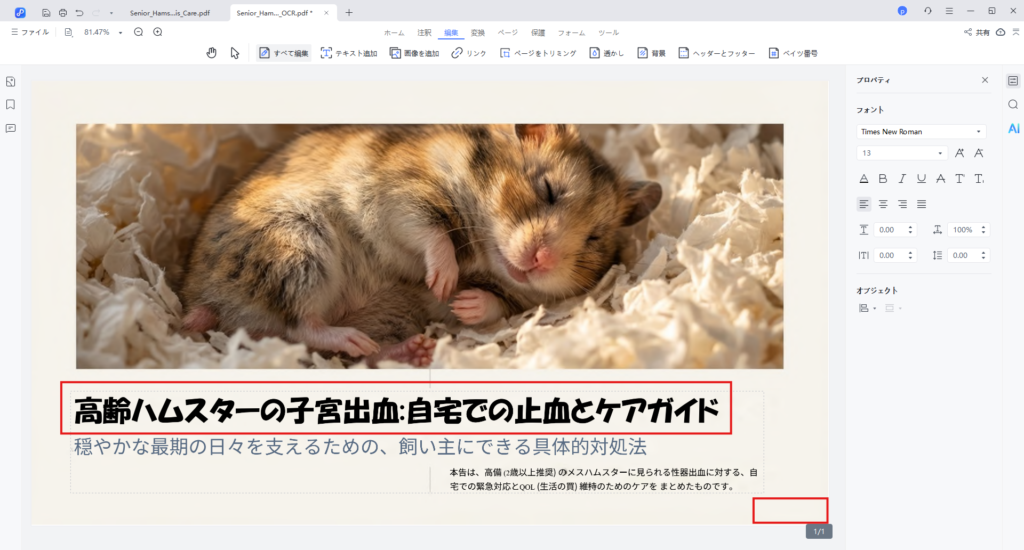Click the テキスト追加 button
This screenshot has width=1024, height=550.
click(x=349, y=53)
